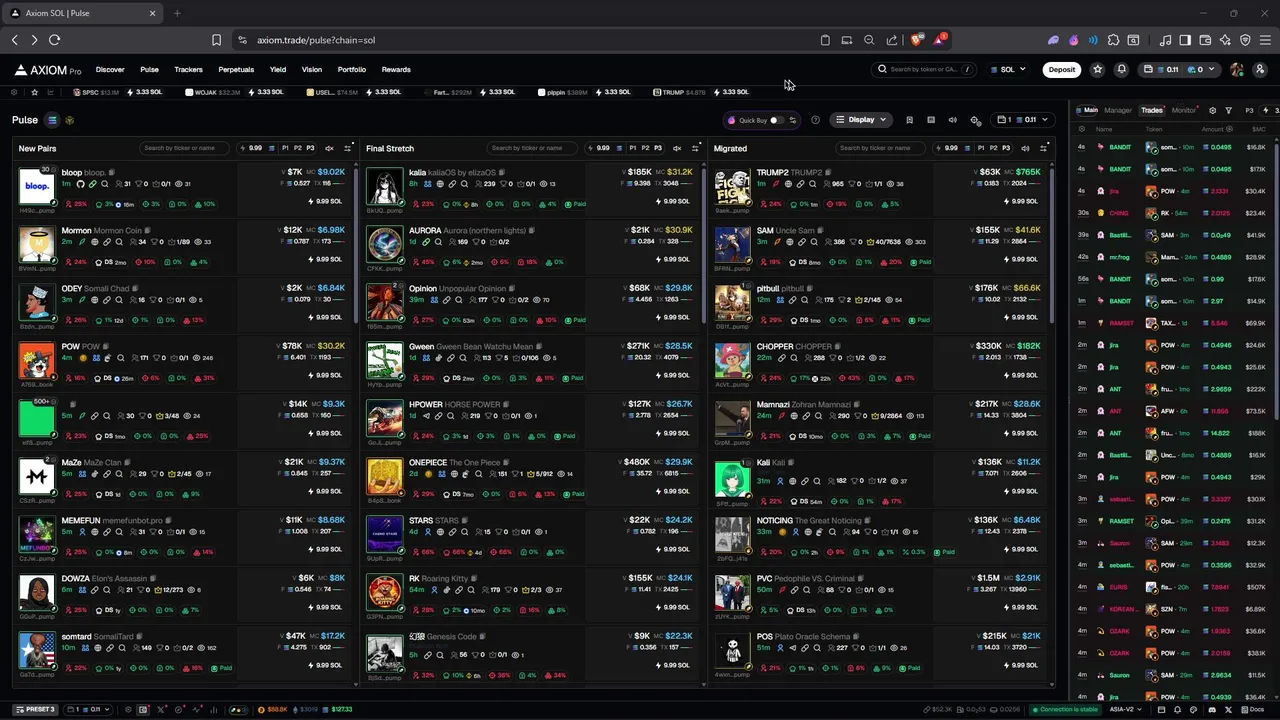Screen dimensions: 1280x720
Task: Click the Axiom Pro logo
Action: point(48,70)
